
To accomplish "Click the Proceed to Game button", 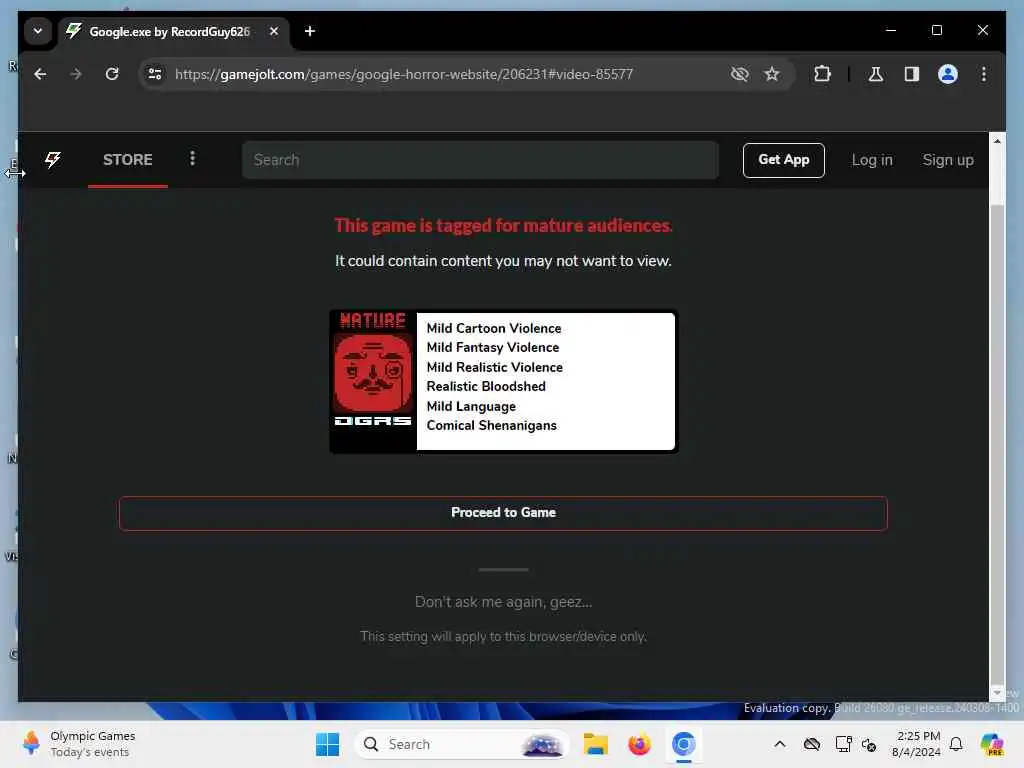I will 503,513.
